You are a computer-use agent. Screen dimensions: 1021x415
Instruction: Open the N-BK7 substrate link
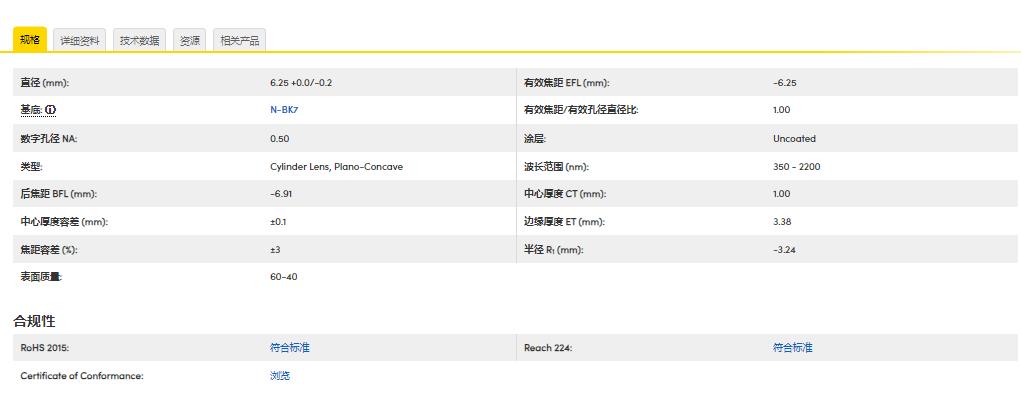(x=284, y=110)
